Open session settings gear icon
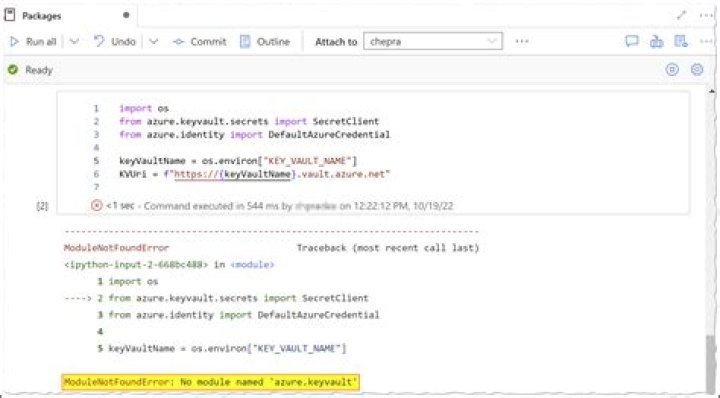This screenshot has width=720, height=398. tap(697, 70)
